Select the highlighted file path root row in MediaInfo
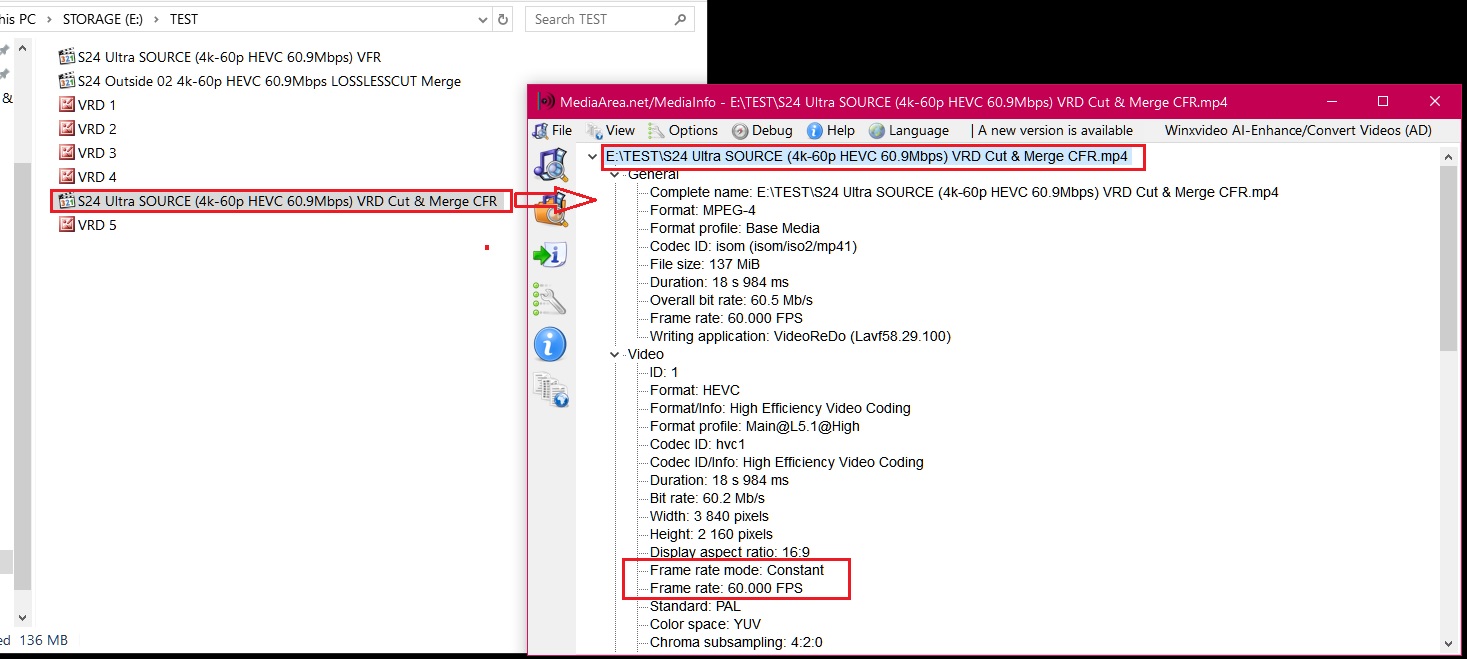This screenshot has height=659, width=1467. pos(867,157)
